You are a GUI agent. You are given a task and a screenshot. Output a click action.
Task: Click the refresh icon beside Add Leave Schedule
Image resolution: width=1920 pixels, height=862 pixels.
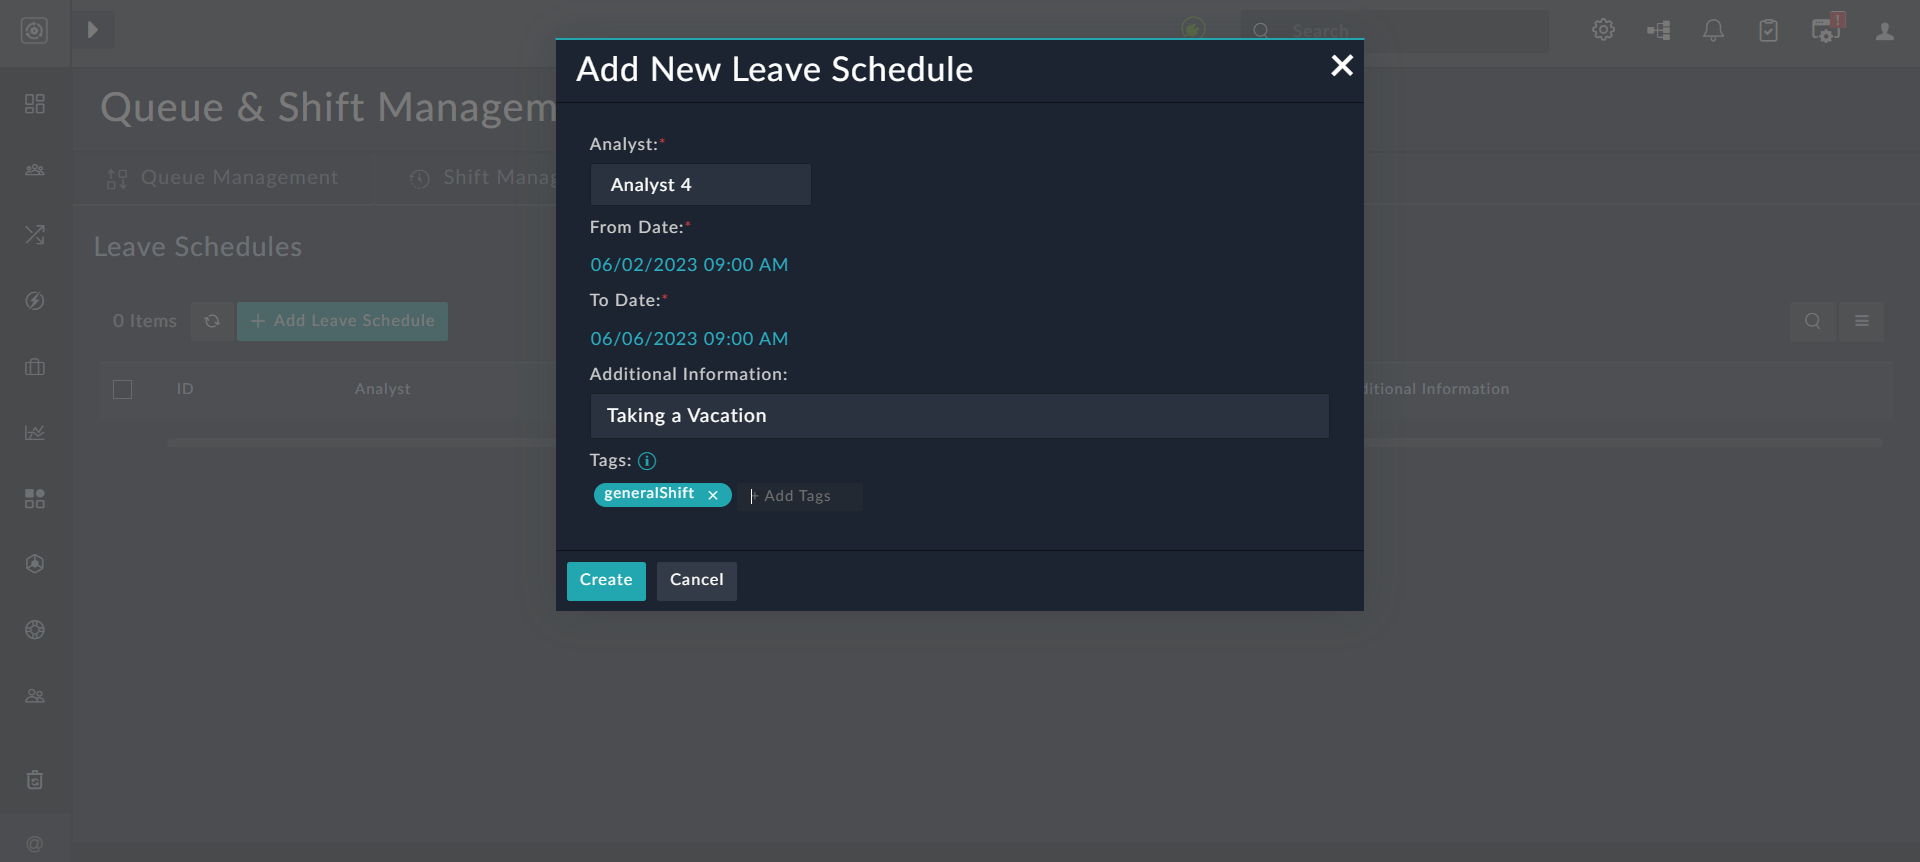pyautogui.click(x=211, y=321)
